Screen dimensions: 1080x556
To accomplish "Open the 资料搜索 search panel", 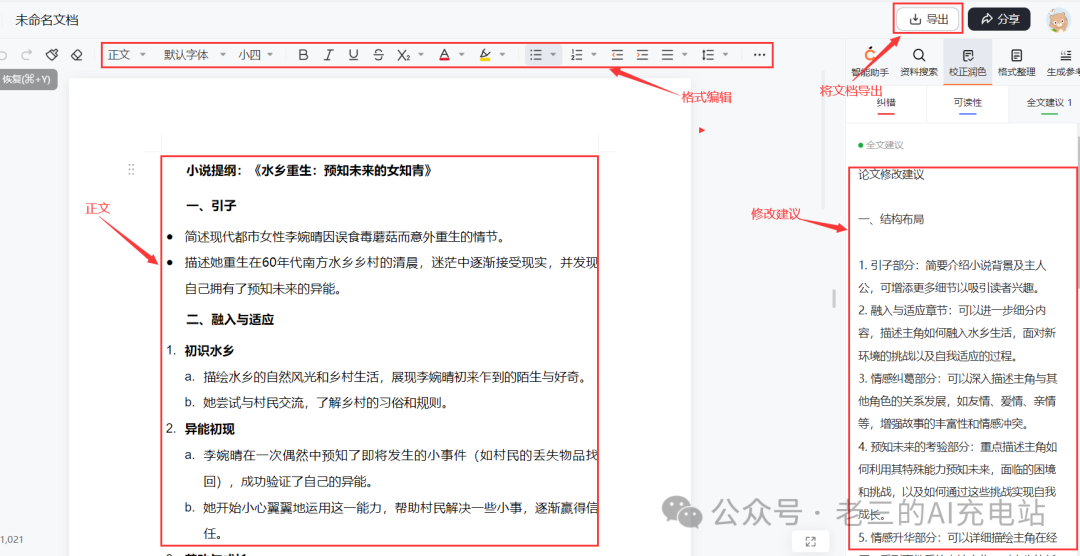I will click(x=919, y=61).
